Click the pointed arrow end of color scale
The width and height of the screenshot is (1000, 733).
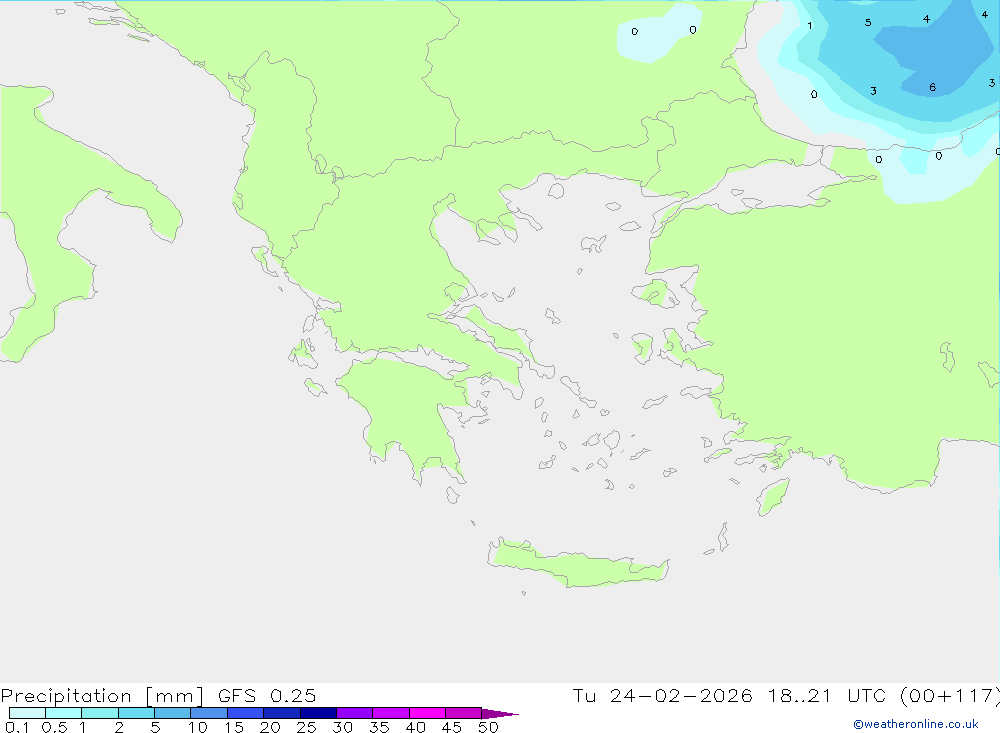coord(499,714)
